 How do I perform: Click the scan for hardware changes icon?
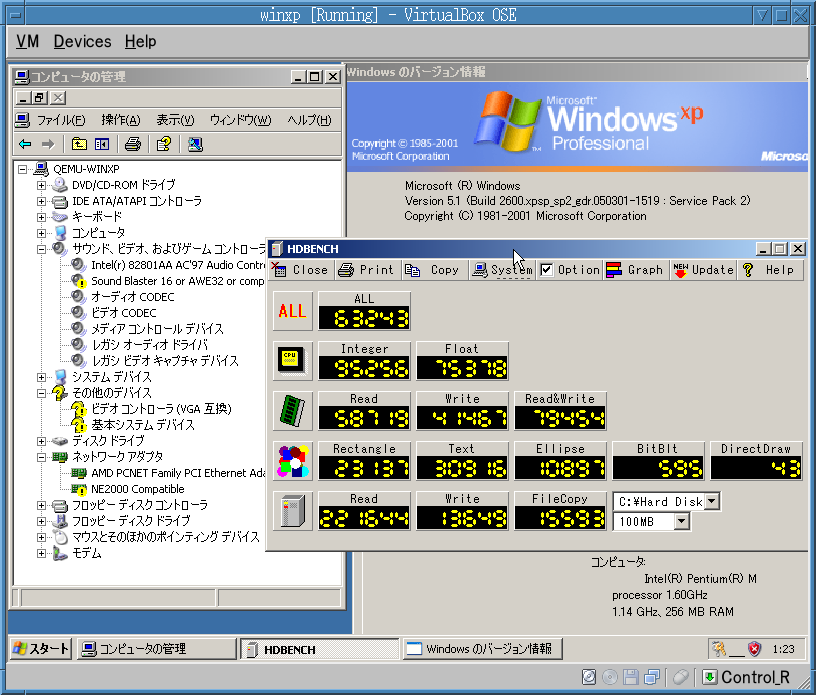(195, 144)
